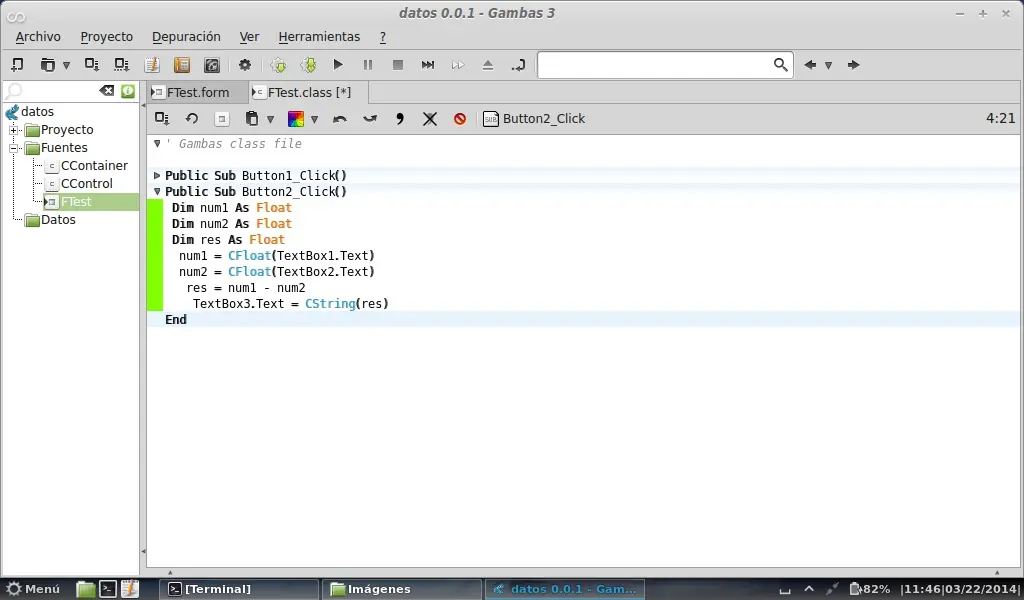Click the step-forward debug icon
Image resolution: width=1024 pixels, height=600 pixels.
click(x=428, y=65)
